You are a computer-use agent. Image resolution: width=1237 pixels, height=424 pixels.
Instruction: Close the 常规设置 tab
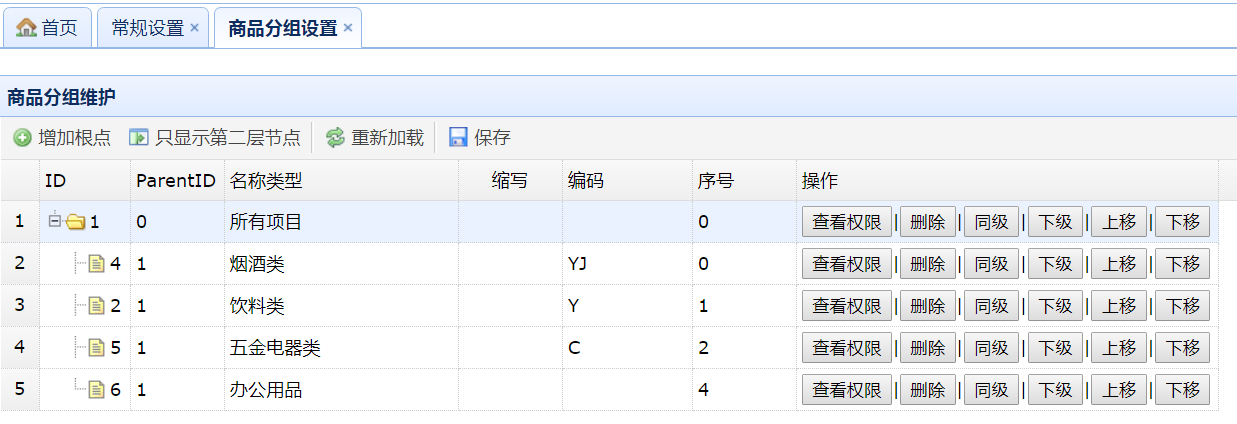[x=194, y=28]
